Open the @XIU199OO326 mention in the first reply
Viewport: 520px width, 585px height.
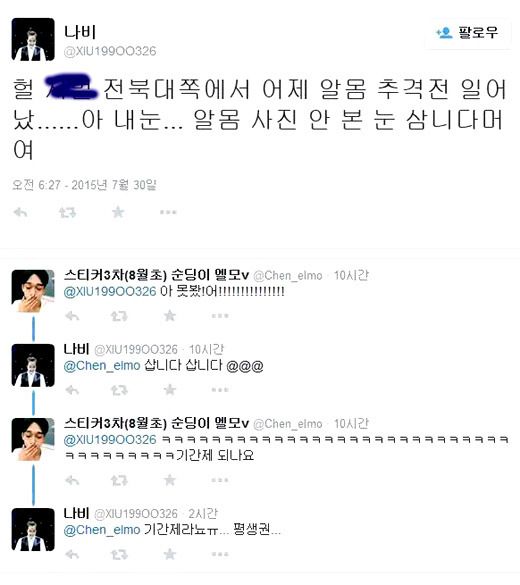click(110, 291)
